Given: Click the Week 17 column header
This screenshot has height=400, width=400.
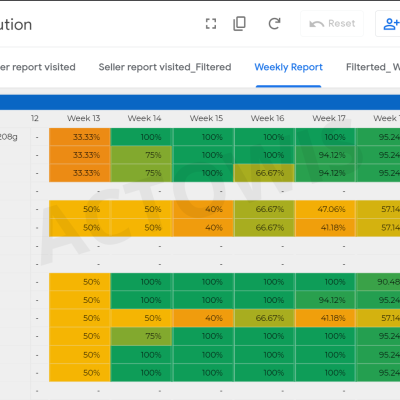Looking at the screenshot, I should pyautogui.click(x=329, y=118).
